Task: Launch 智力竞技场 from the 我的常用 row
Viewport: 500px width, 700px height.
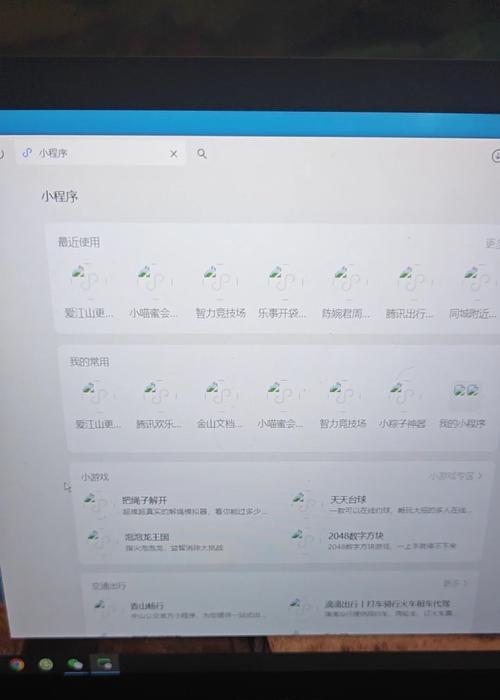Action: coord(343,404)
